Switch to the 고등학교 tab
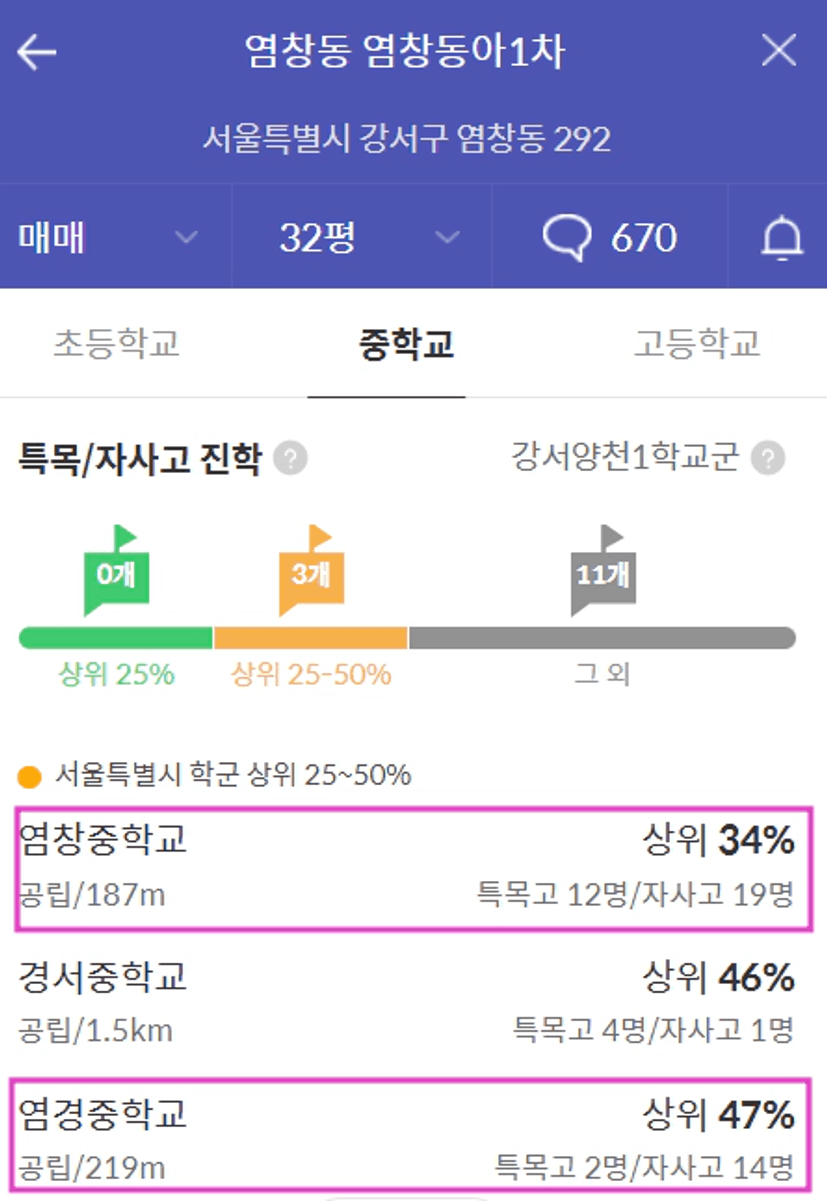The image size is (827, 1201). click(697, 344)
